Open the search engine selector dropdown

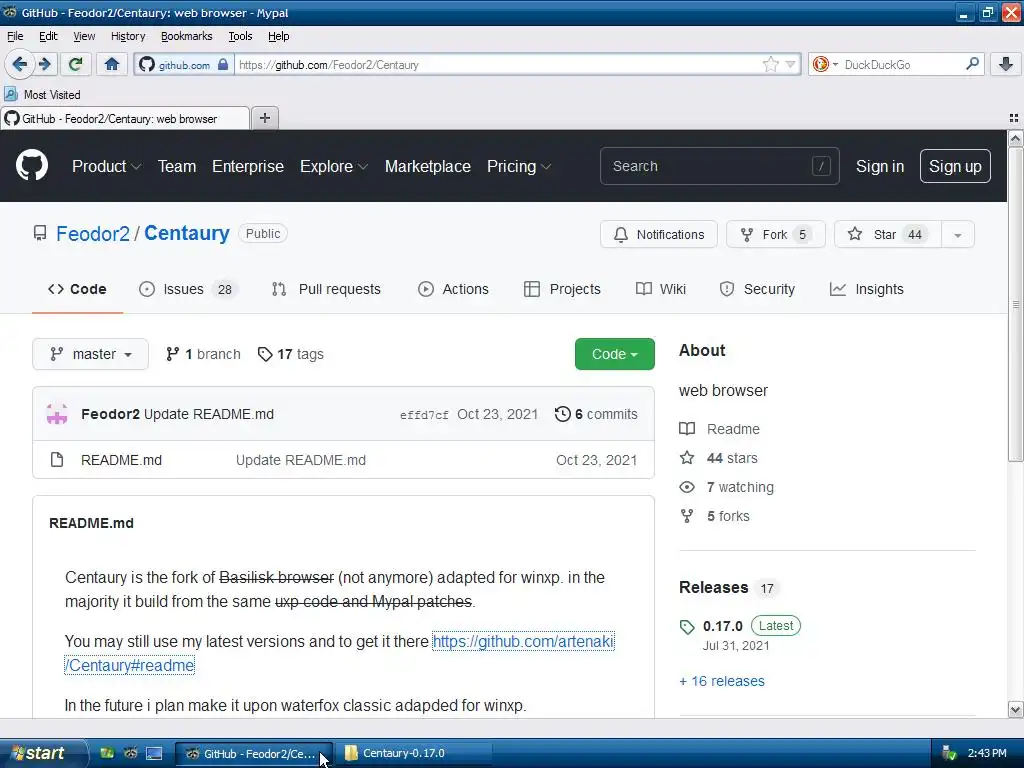tap(825, 64)
